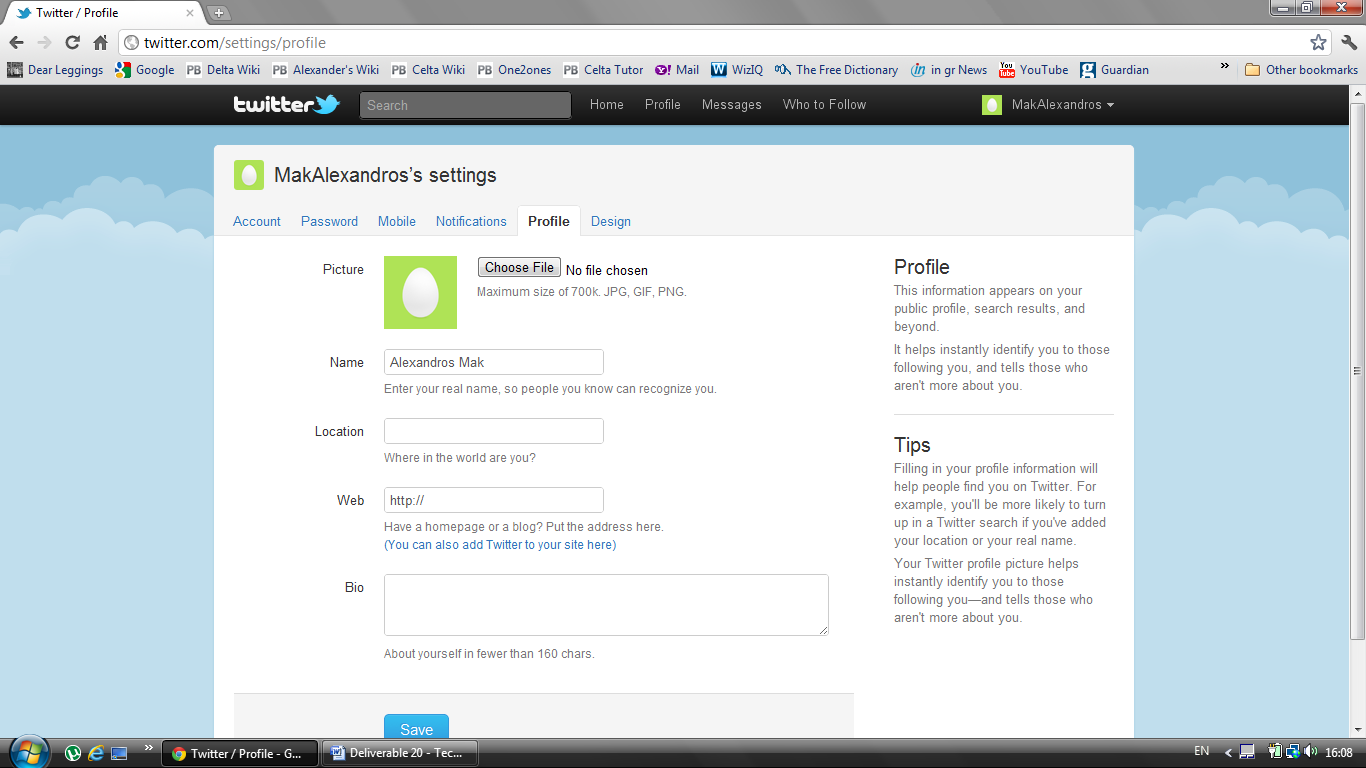
Task: Bookmark this page with the star icon
Action: coord(1318,42)
